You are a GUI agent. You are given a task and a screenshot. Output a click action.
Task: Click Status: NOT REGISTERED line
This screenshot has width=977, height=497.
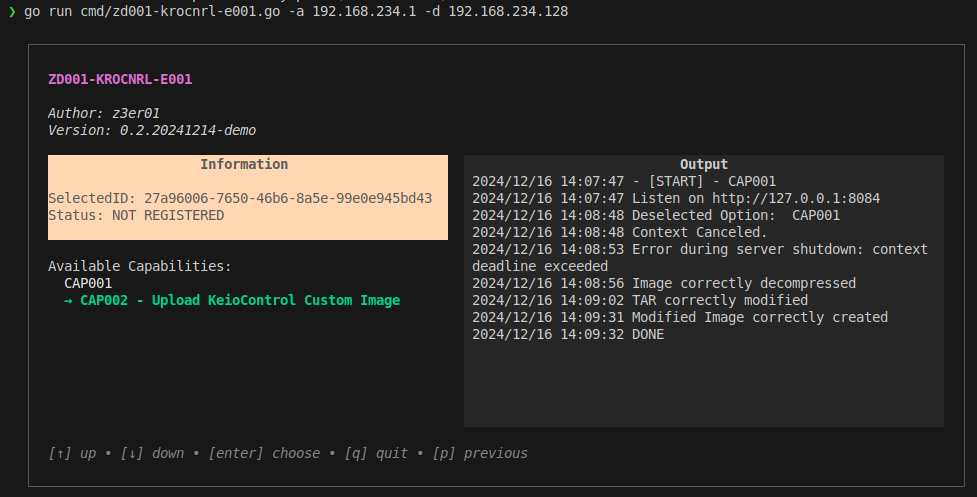(136, 215)
